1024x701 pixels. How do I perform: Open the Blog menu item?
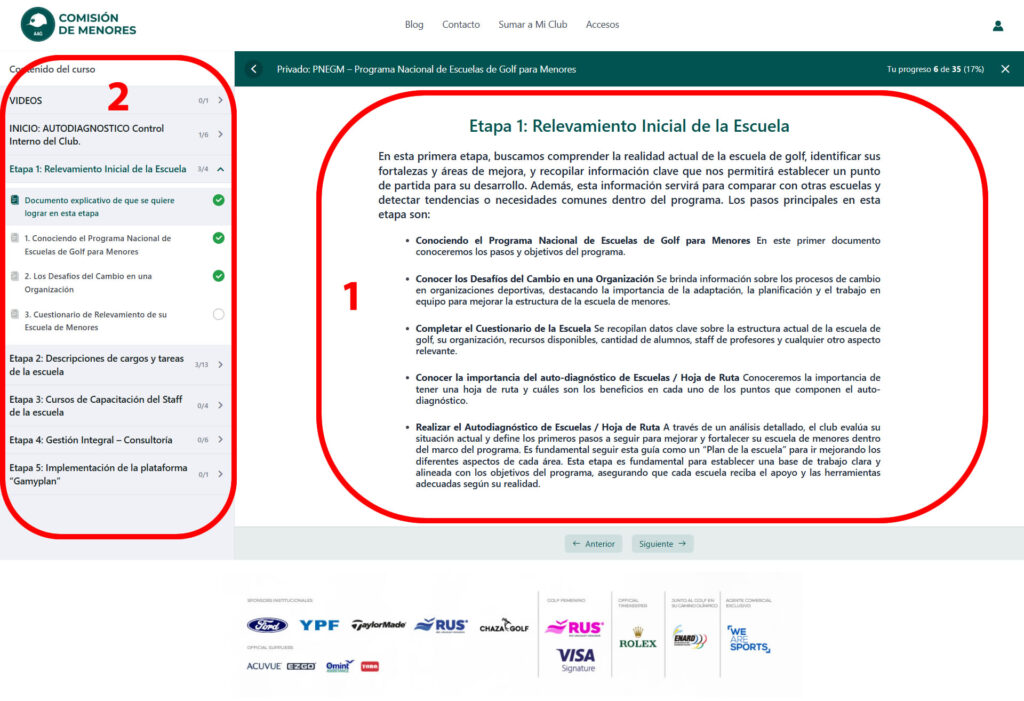pos(414,25)
